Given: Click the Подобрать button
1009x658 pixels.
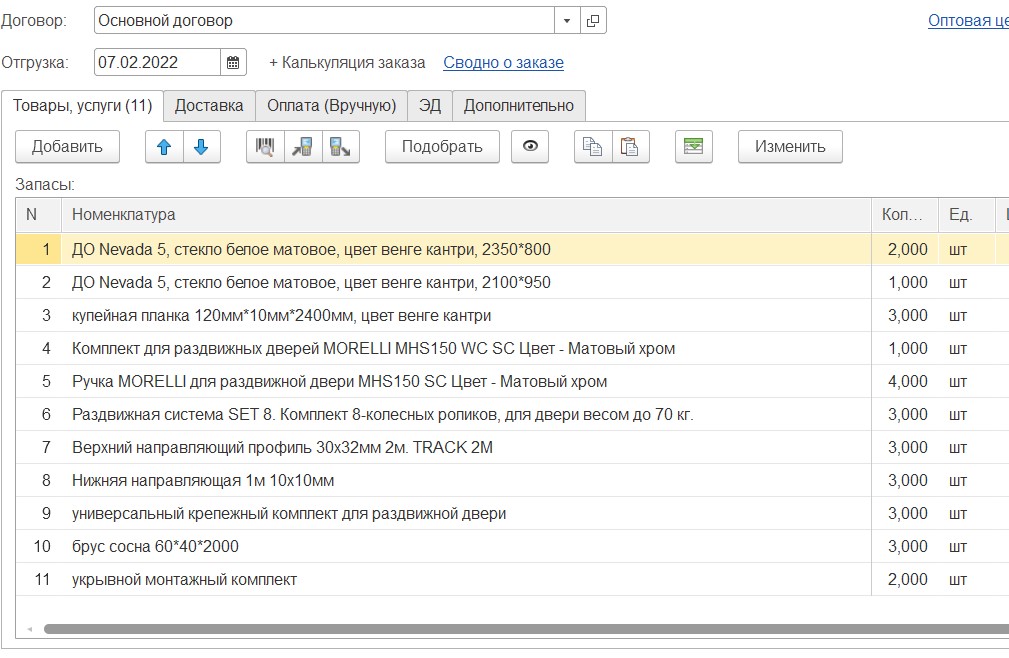Looking at the screenshot, I should pyautogui.click(x=442, y=147).
